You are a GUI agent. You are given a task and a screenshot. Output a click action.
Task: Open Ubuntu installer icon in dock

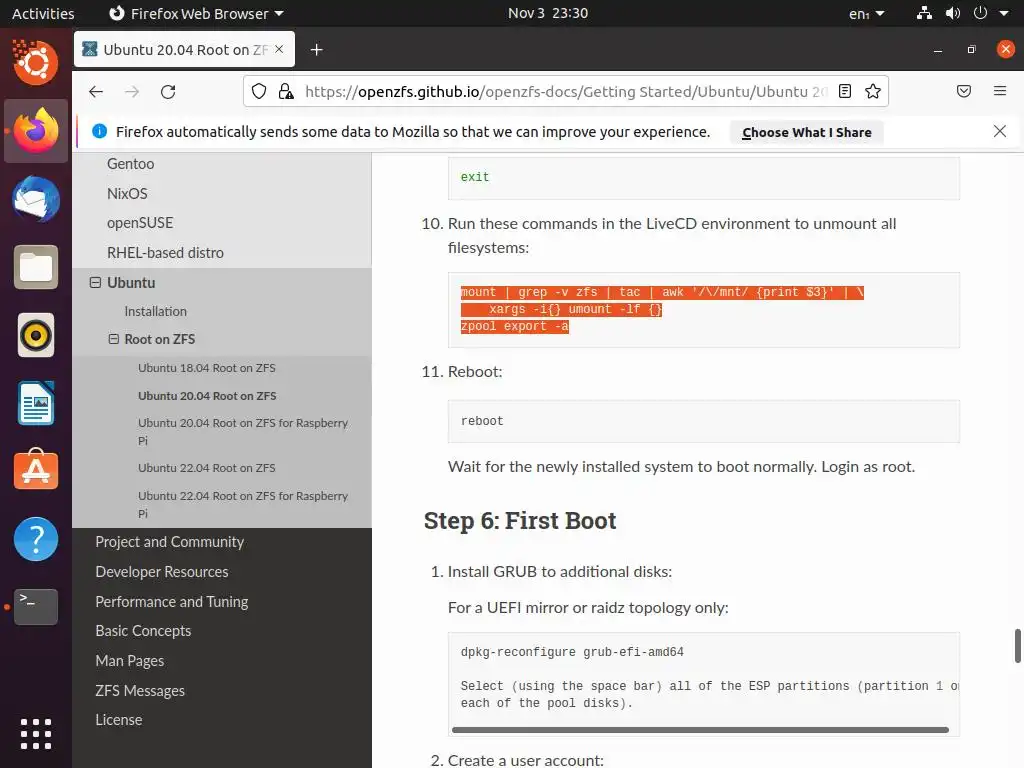click(x=36, y=62)
